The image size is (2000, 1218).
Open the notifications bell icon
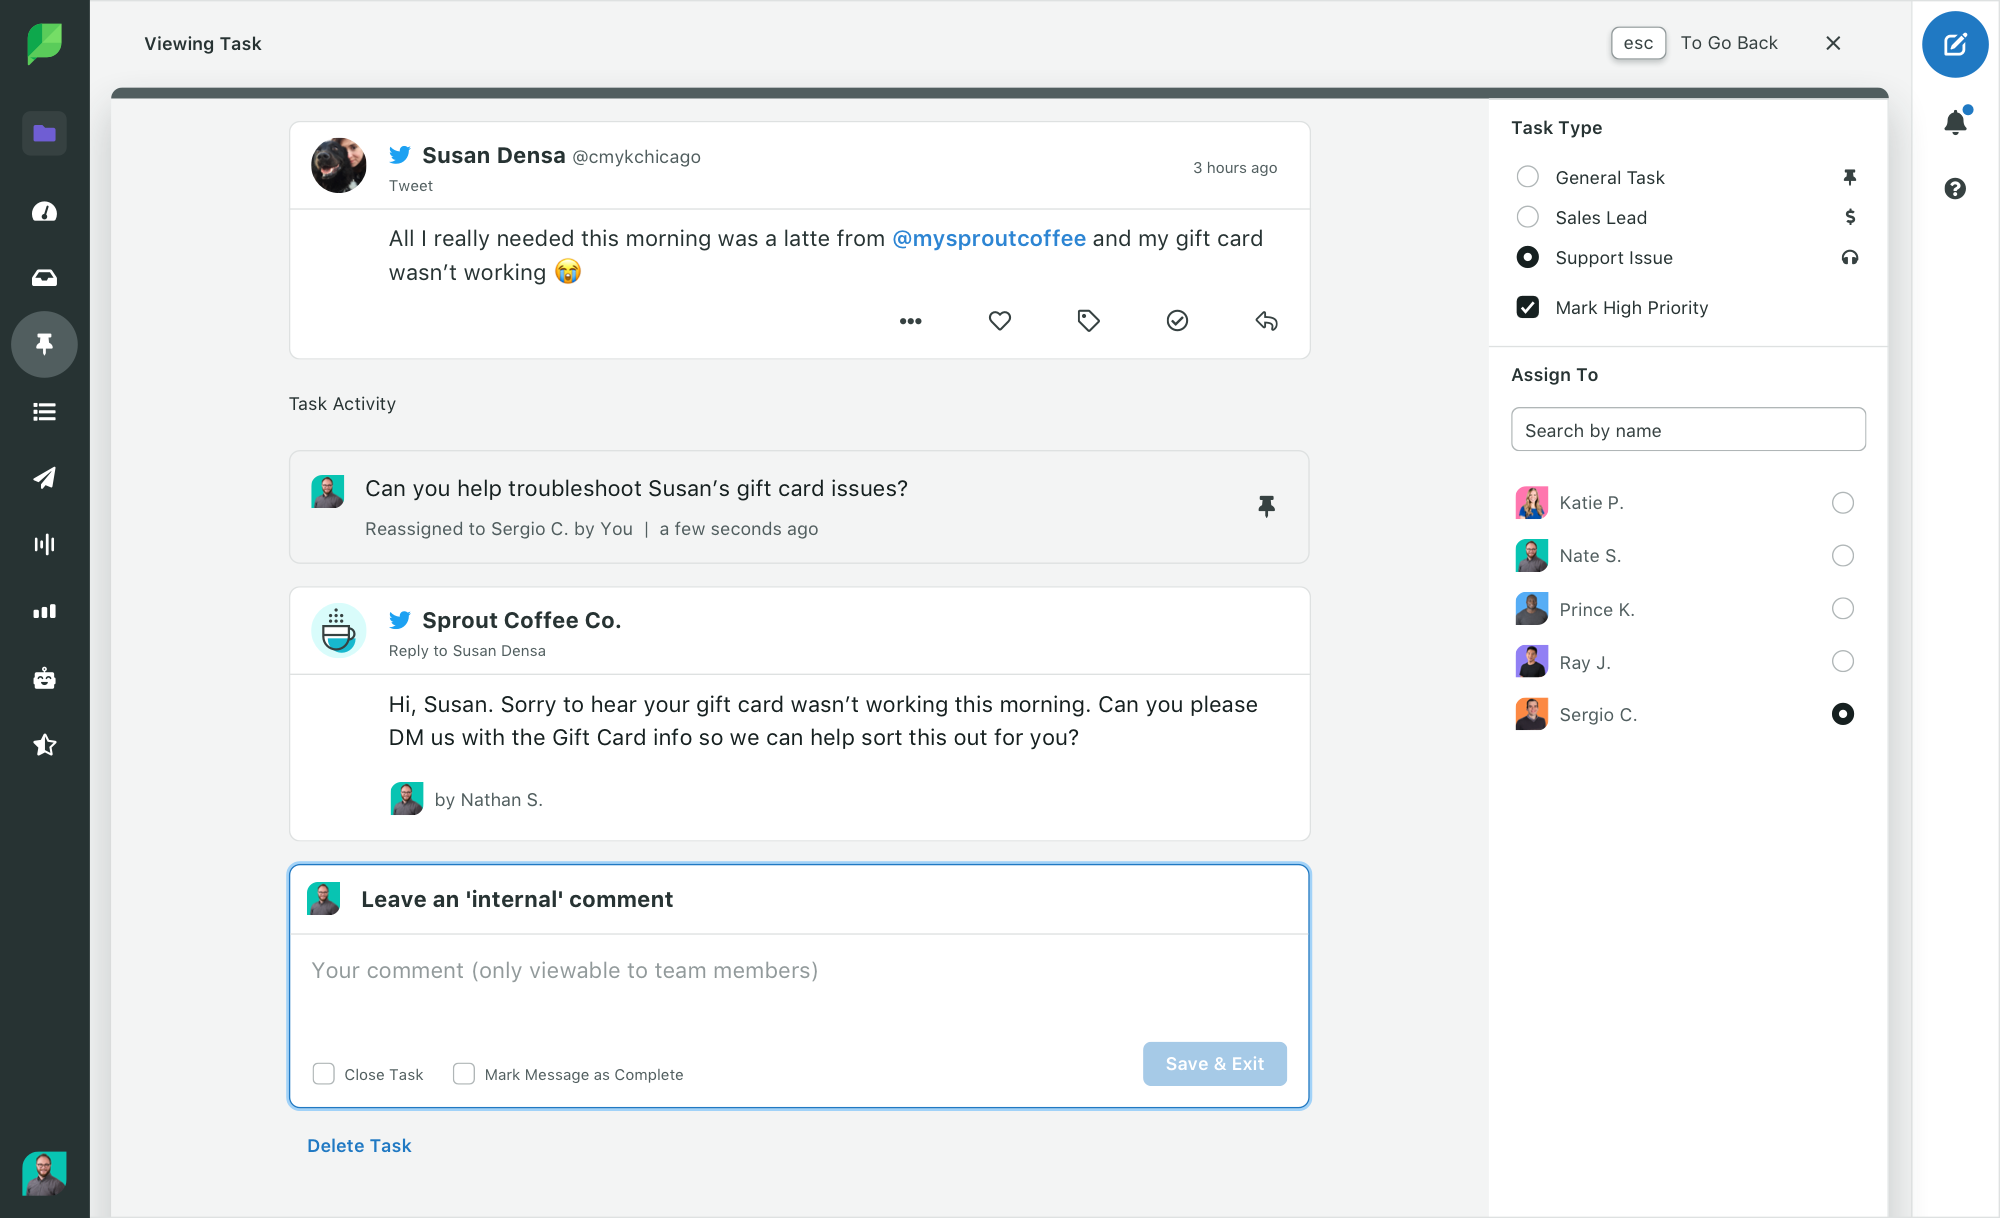click(x=1955, y=122)
